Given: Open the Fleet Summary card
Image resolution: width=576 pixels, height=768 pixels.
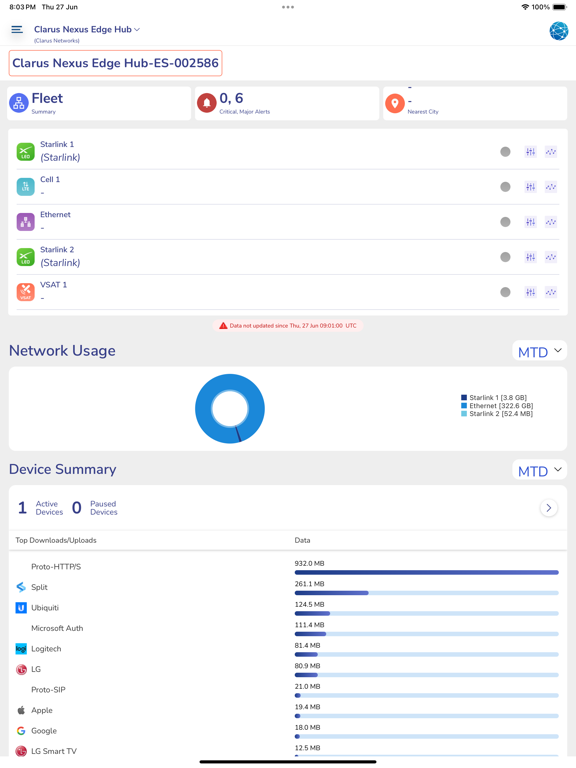Looking at the screenshot, I should tap(99, 103).
